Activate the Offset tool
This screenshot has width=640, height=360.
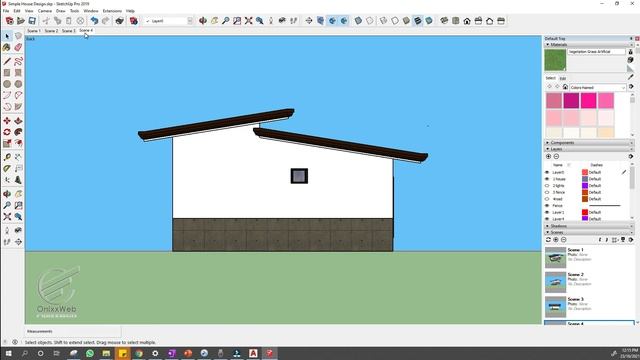tap(18, 143)
